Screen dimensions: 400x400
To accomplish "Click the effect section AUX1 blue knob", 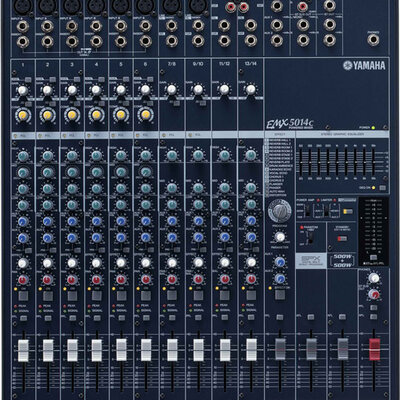I will [x=280, y=262].
